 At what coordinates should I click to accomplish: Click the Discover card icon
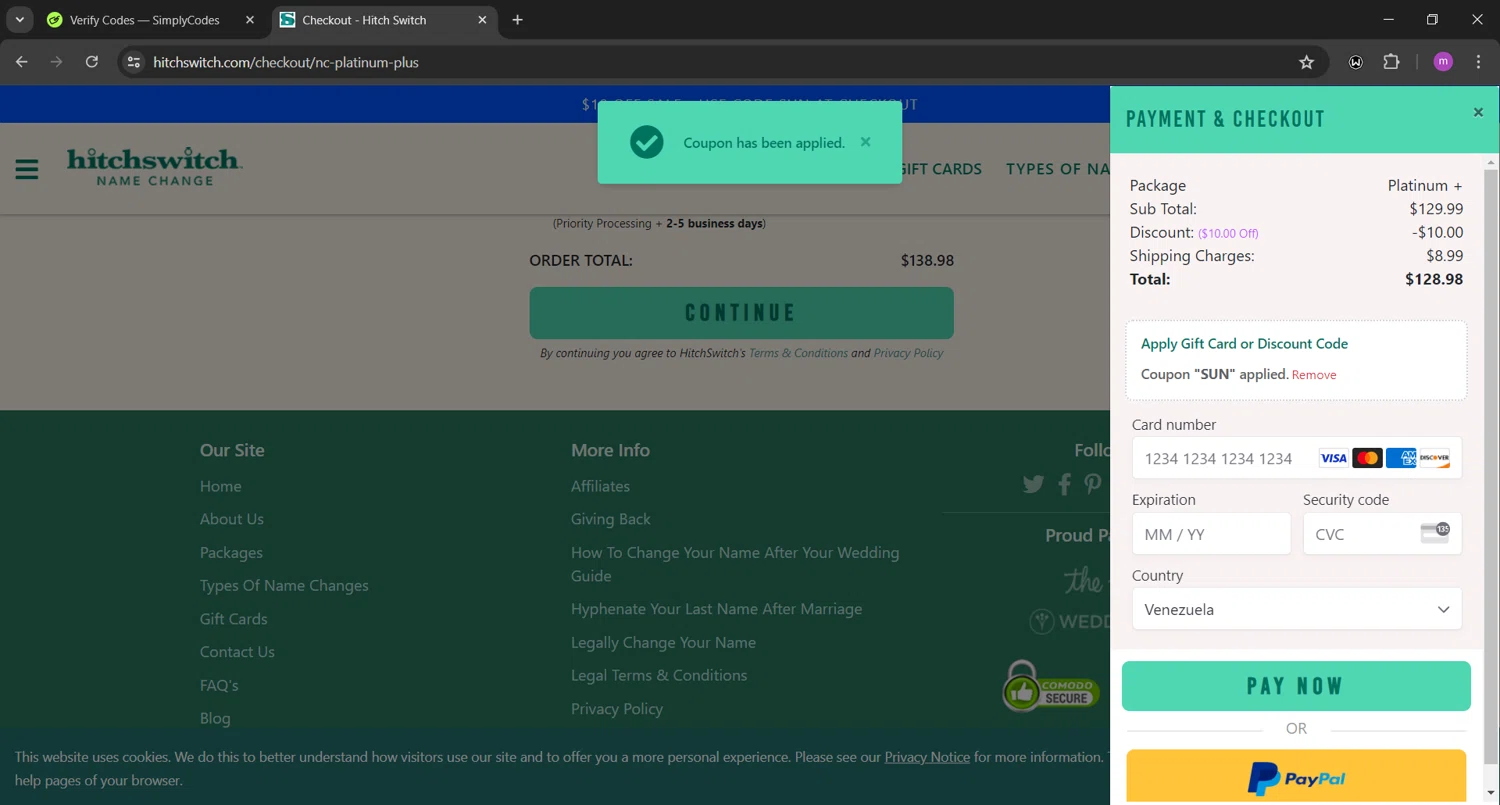click(1434, 458)
